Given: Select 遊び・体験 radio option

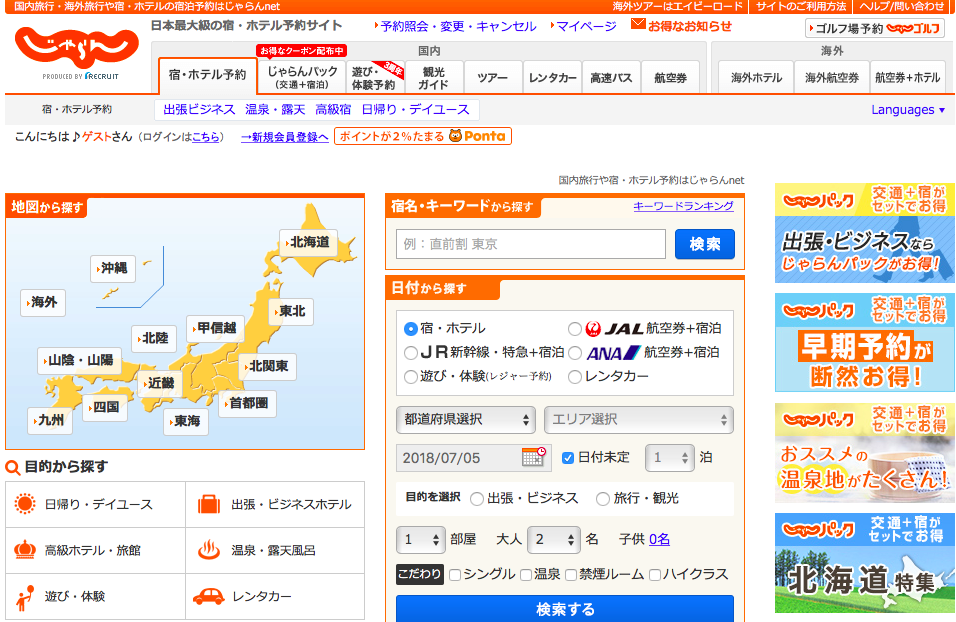Looking at the screenshot, I should click(410, 376).
